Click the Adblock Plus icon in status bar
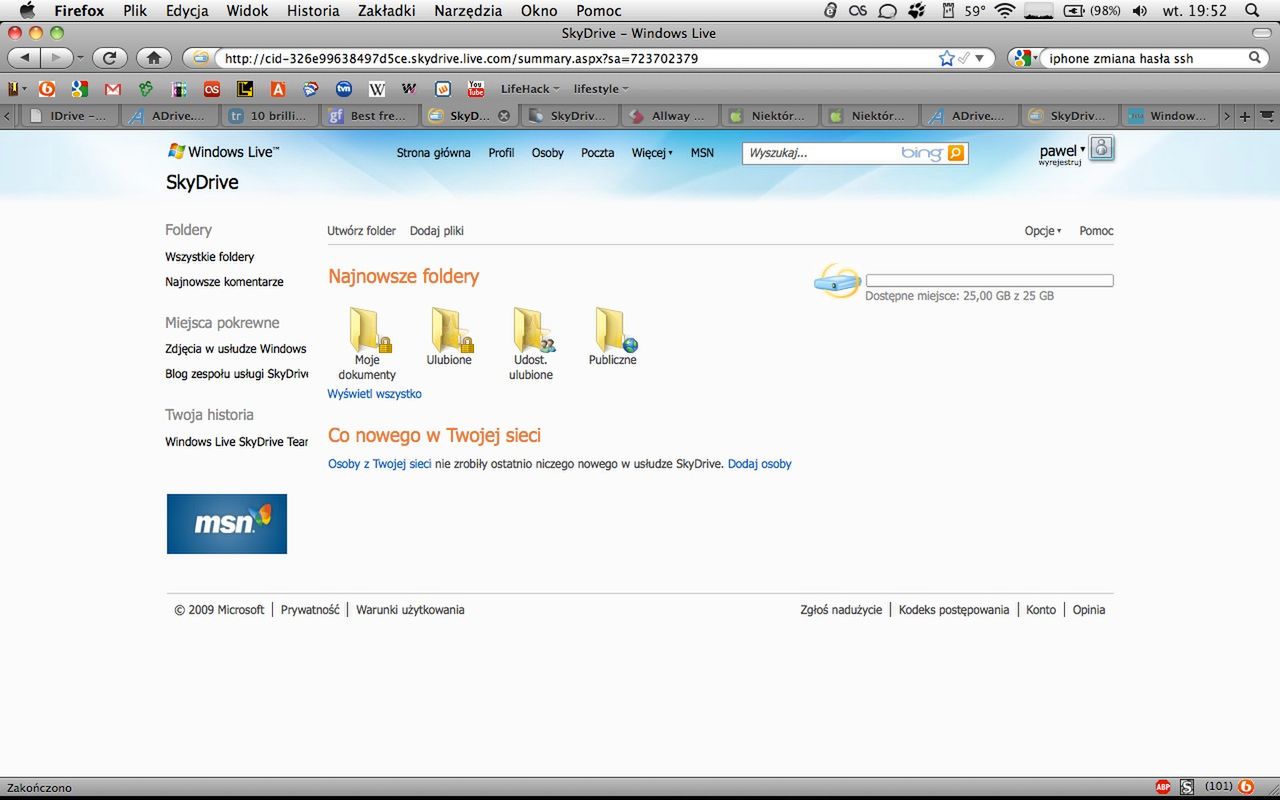 click(1163, 787)
